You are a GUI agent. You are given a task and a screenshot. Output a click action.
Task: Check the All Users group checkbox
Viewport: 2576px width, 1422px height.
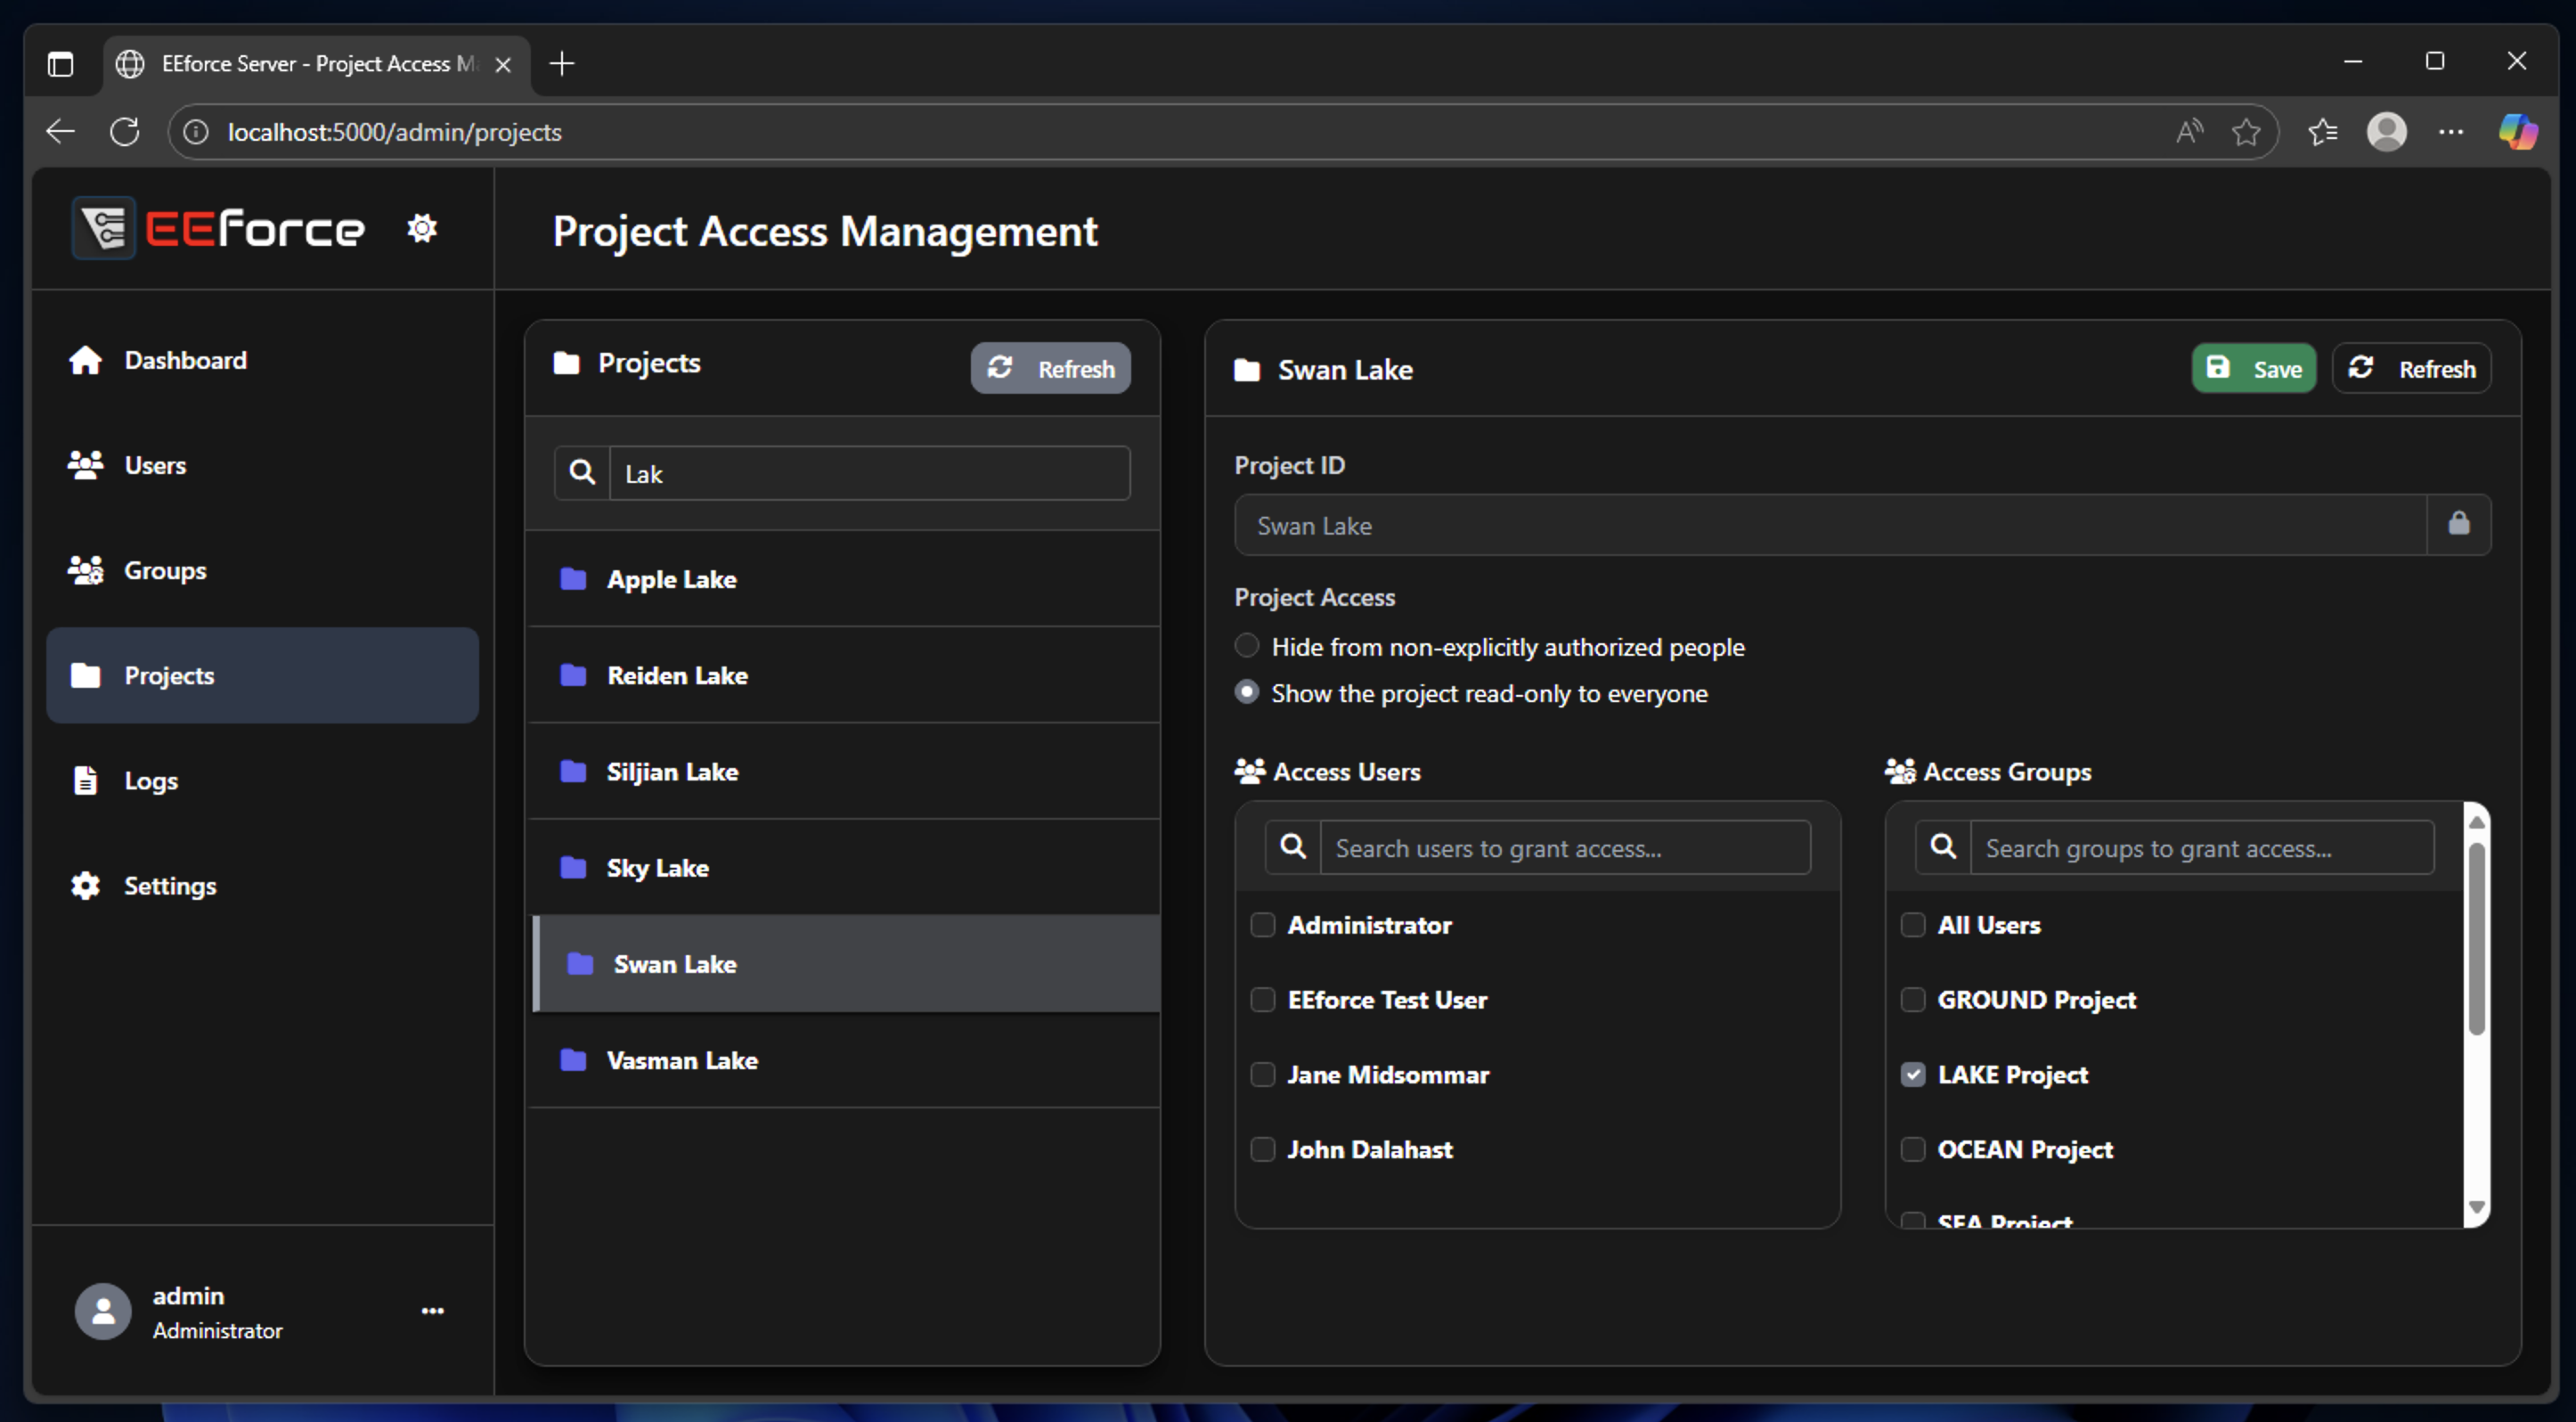point(1913,925)
